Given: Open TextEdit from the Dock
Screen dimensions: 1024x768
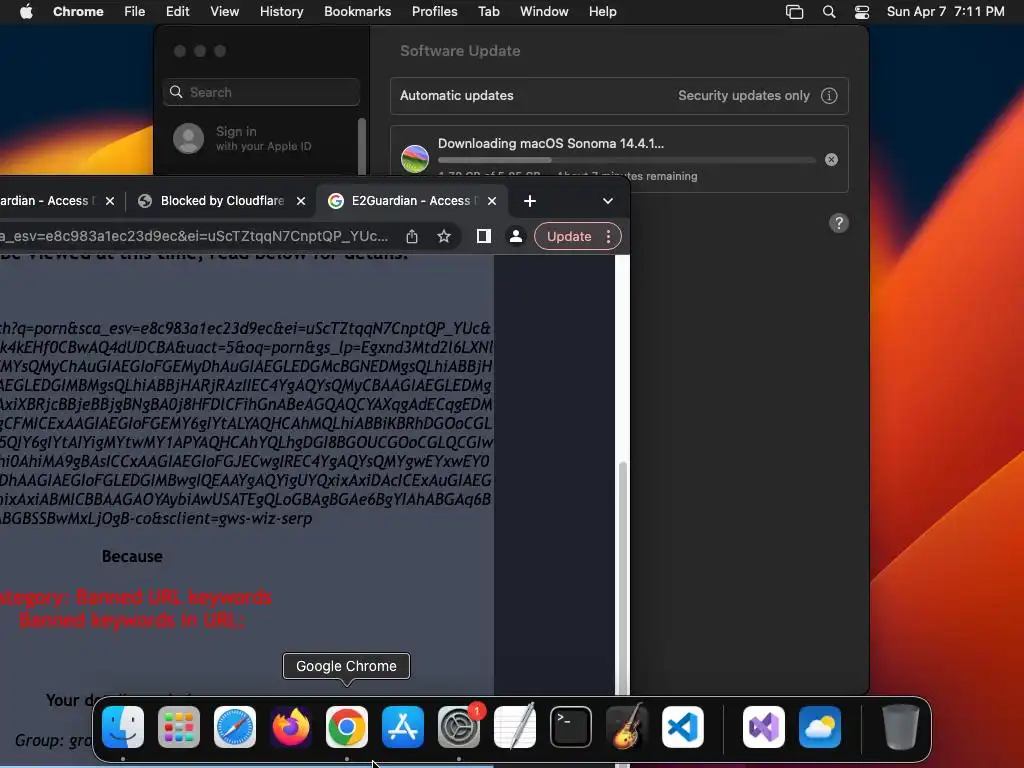Looking at the screenshot, I should coord(515,727).
